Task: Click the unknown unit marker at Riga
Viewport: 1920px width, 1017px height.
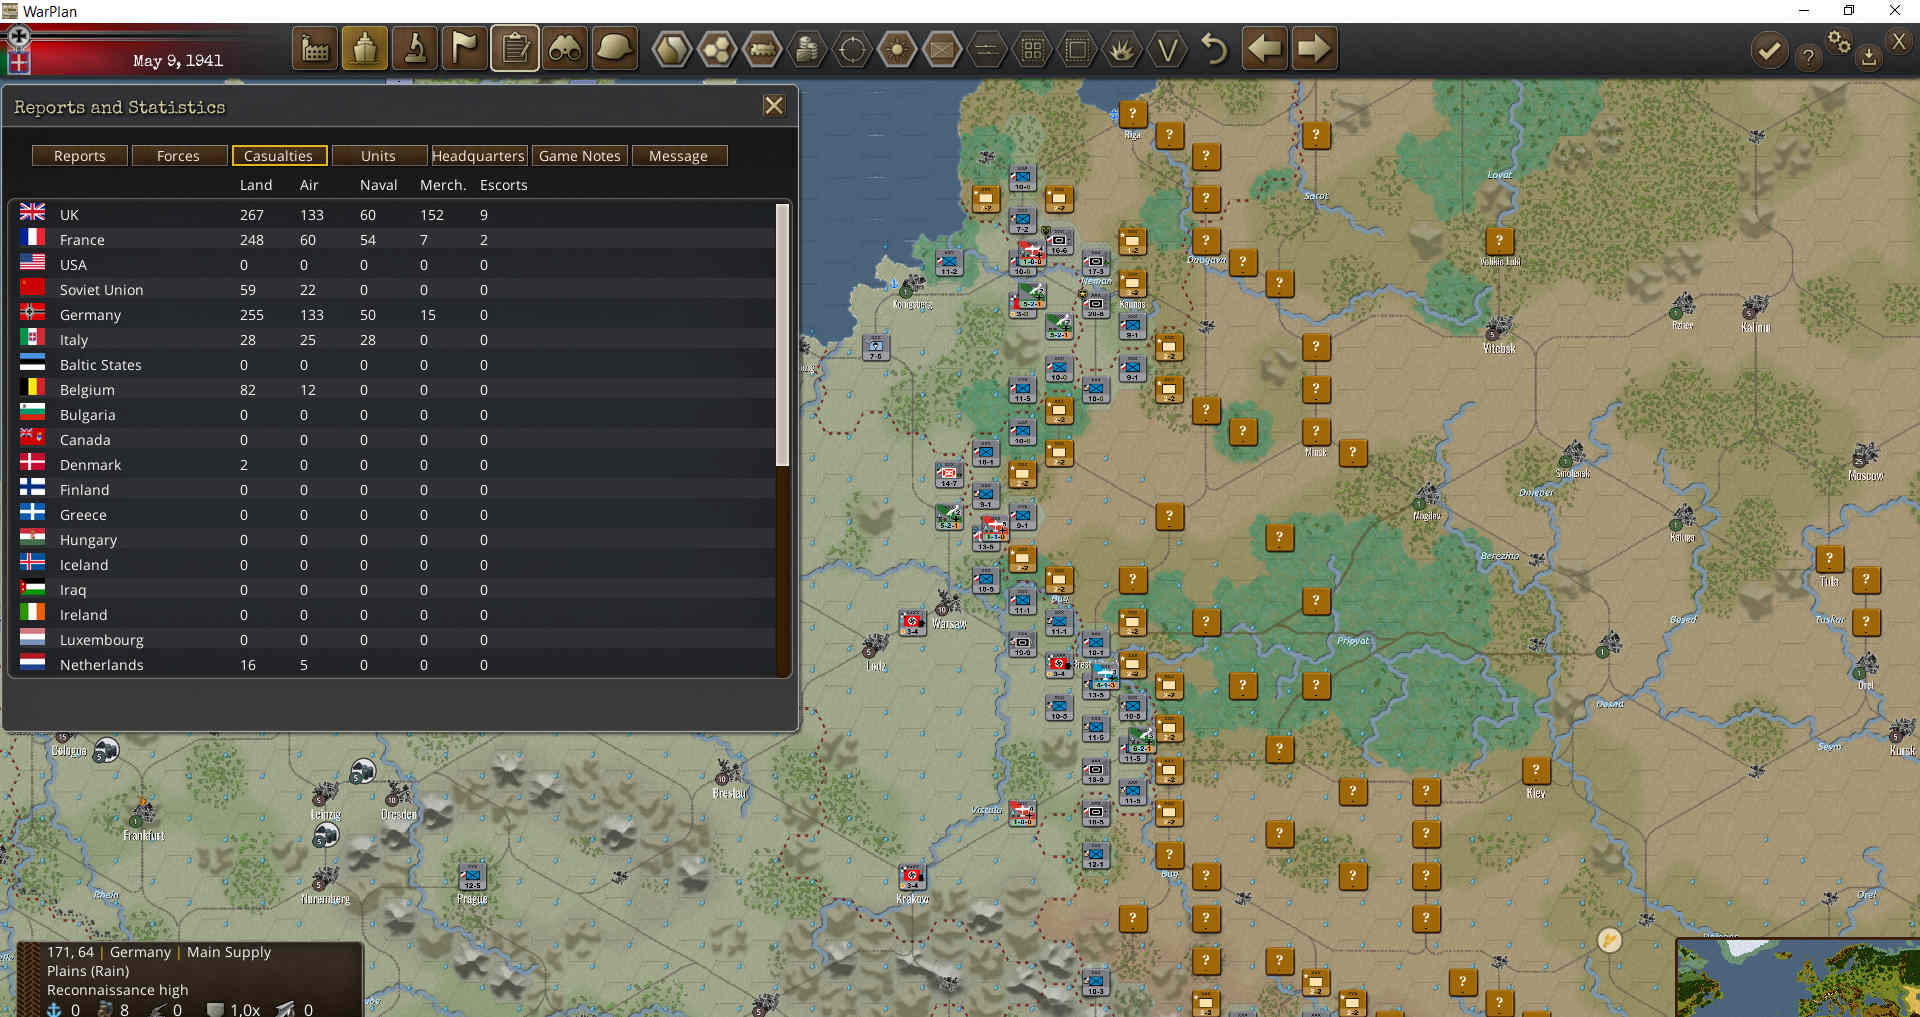Action: tap(1132, 114)
